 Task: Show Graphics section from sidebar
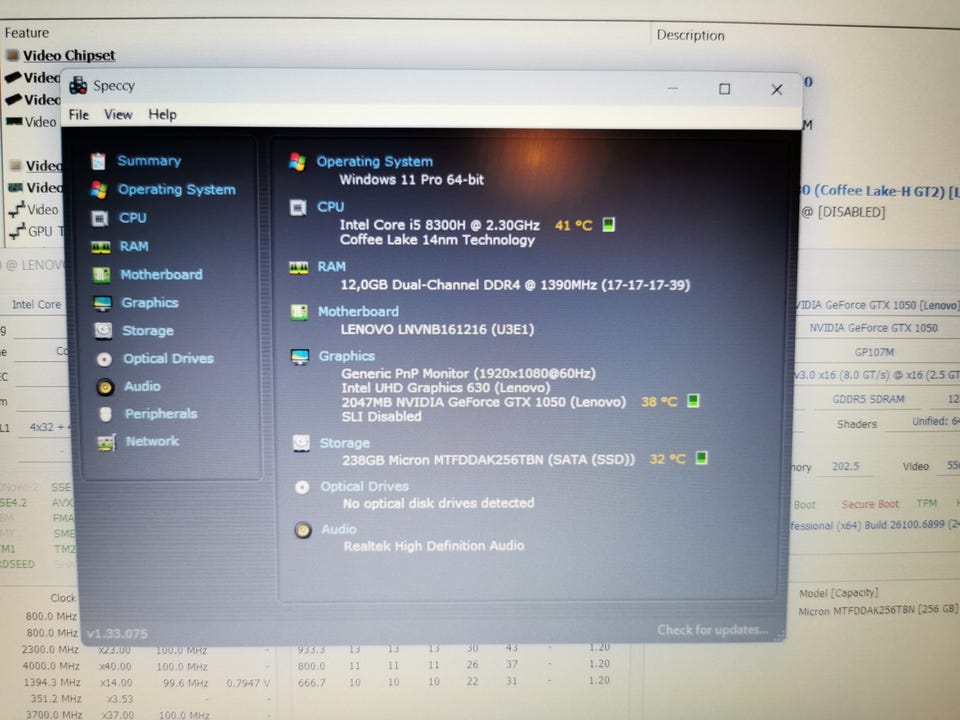(x=149, y=302)
